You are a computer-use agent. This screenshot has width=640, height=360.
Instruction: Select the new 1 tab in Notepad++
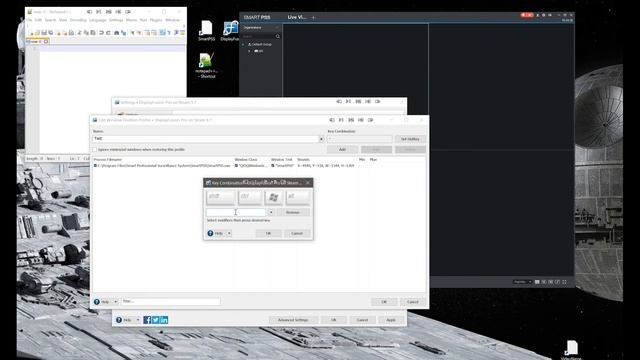[37, 41]
